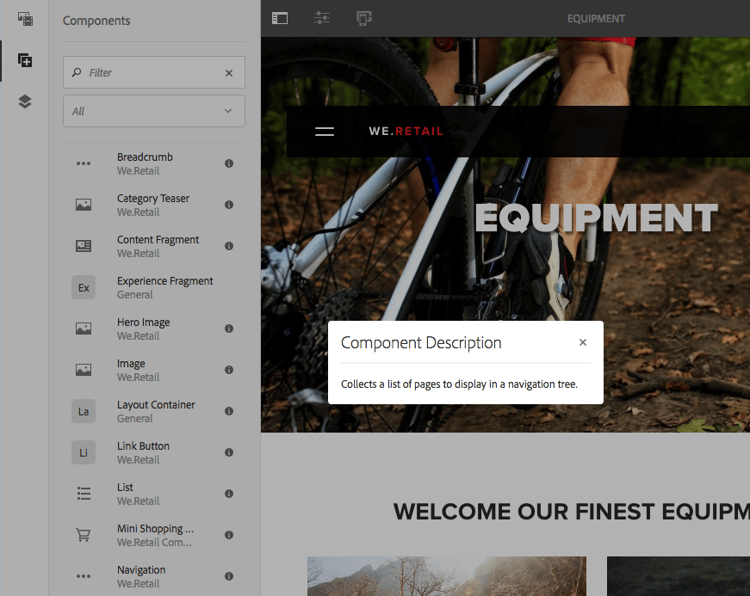This screenshot has height=596, width=750.
Task: Select the Navigation dots icon
Action: coord(83,576)
